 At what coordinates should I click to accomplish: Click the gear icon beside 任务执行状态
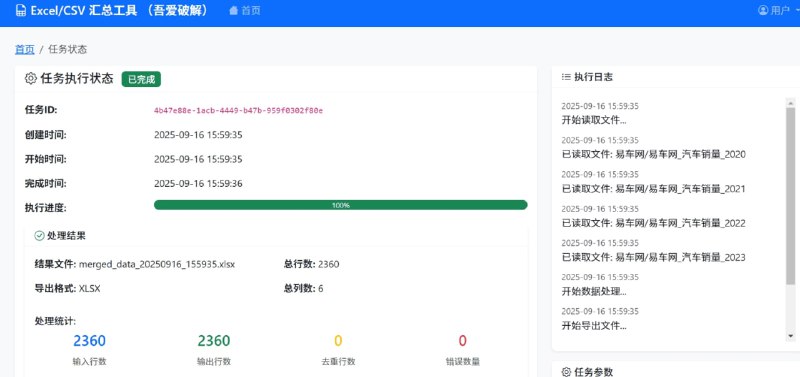(31, 79)
